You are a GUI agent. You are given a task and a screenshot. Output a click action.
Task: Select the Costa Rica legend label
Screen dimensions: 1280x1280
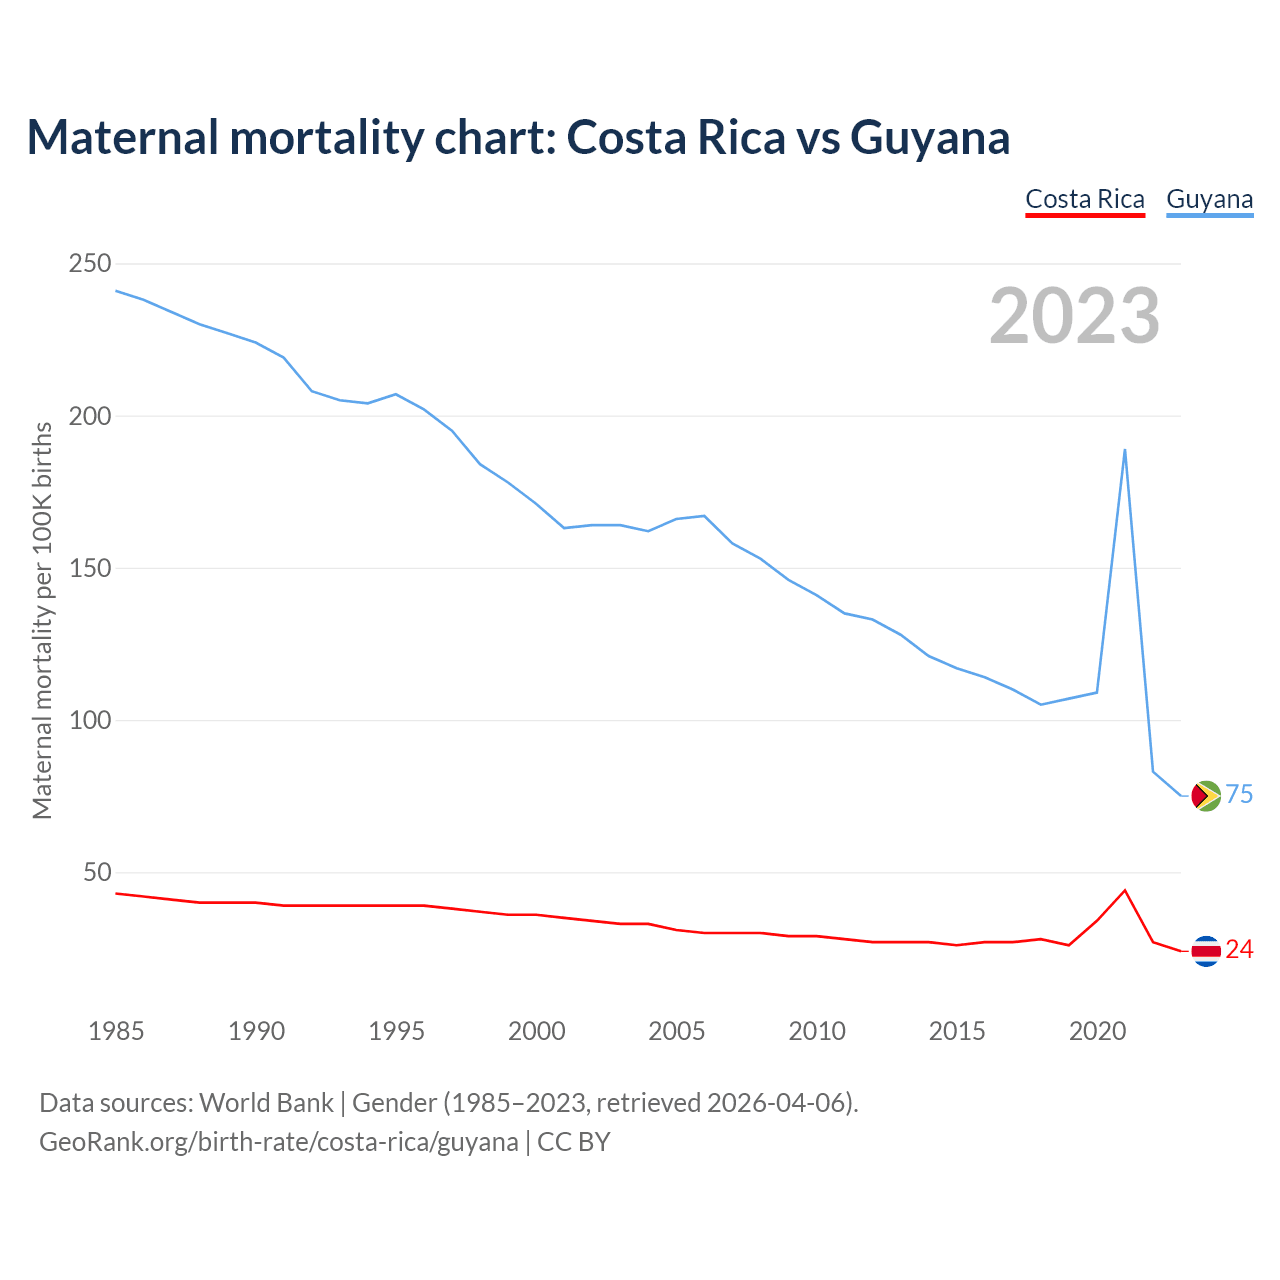coord(1085,199)
